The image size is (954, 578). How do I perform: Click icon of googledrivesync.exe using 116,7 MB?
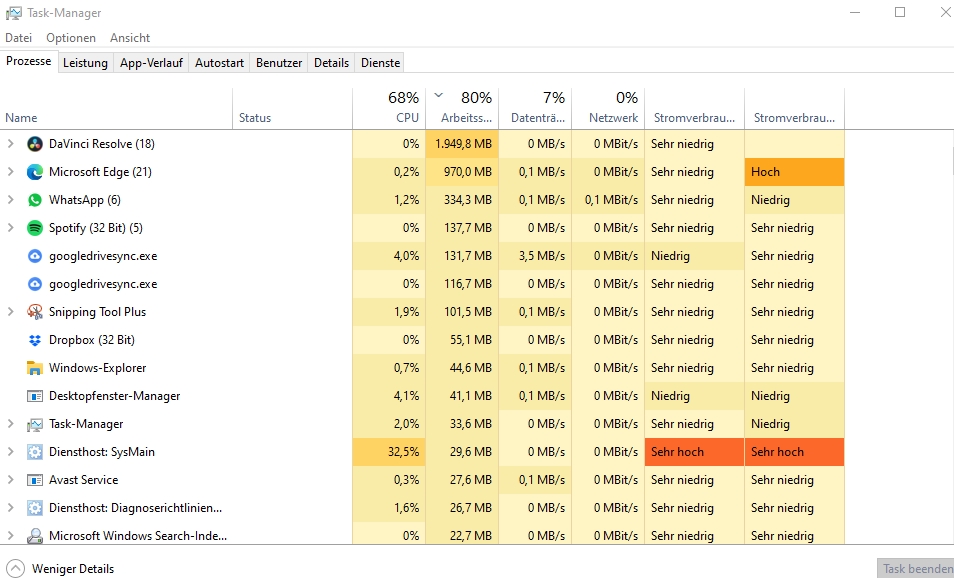pyautogui.click(x=35, y=284)
